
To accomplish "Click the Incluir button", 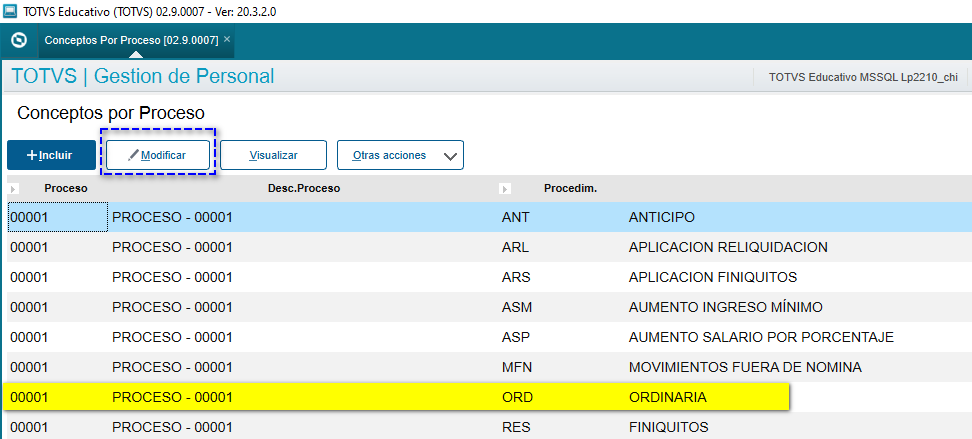I will click(51, 156).
